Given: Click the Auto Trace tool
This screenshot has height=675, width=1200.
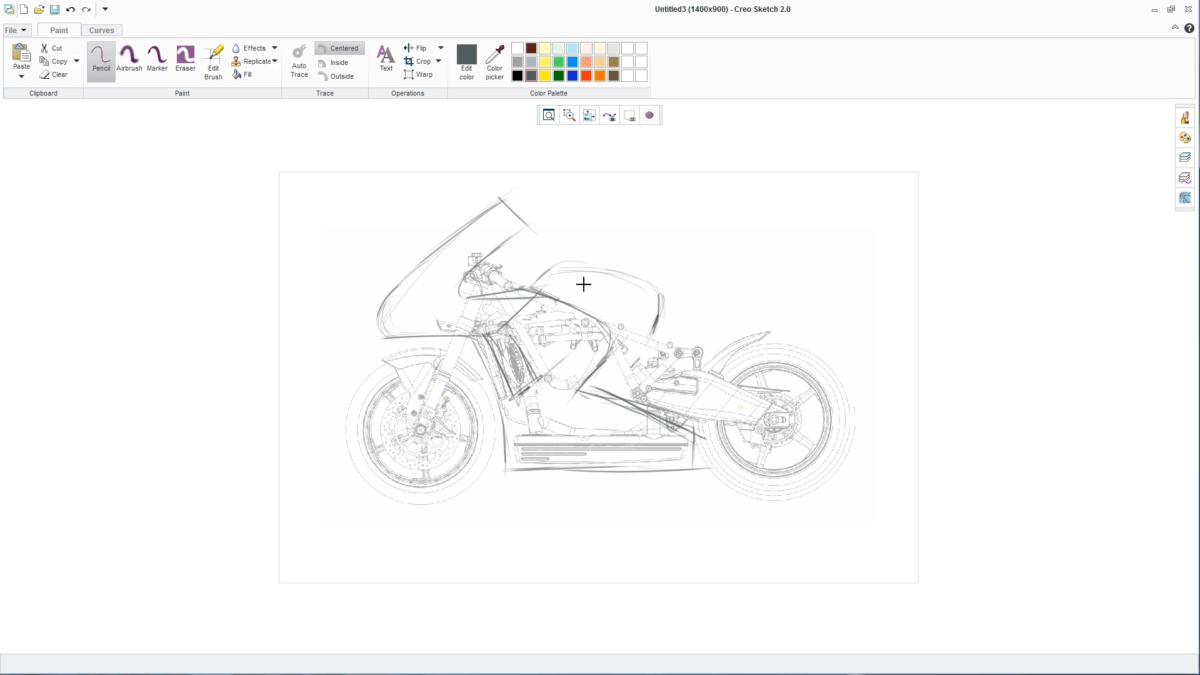Looking at the screenshot, I should click(299, 62).
